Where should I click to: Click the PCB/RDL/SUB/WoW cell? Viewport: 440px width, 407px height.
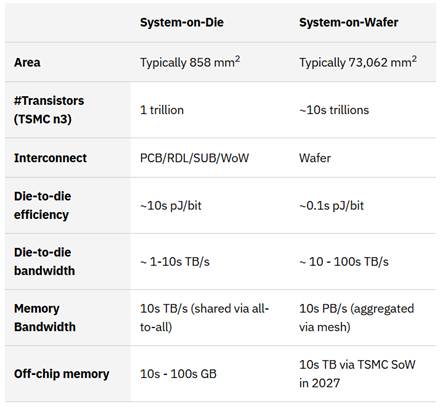click(x=194, y=158)
